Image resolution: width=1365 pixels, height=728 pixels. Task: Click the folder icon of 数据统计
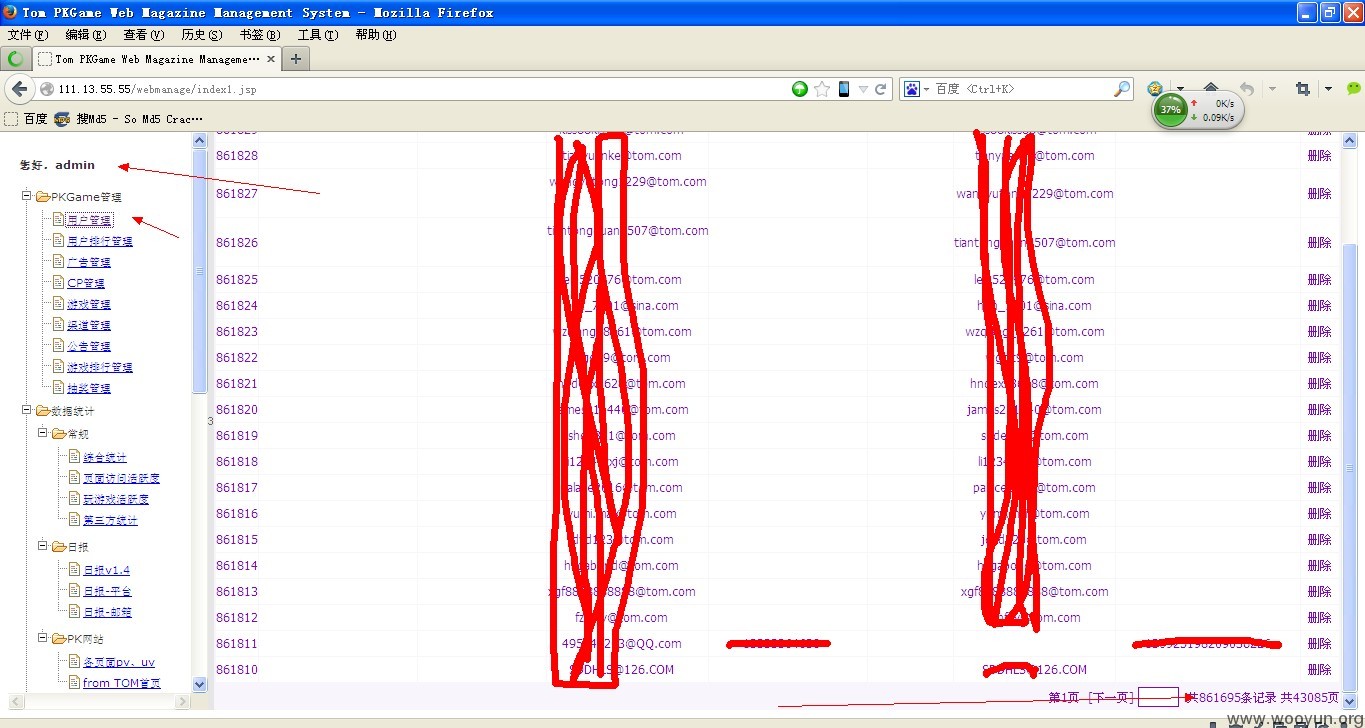tap(43, 411)
